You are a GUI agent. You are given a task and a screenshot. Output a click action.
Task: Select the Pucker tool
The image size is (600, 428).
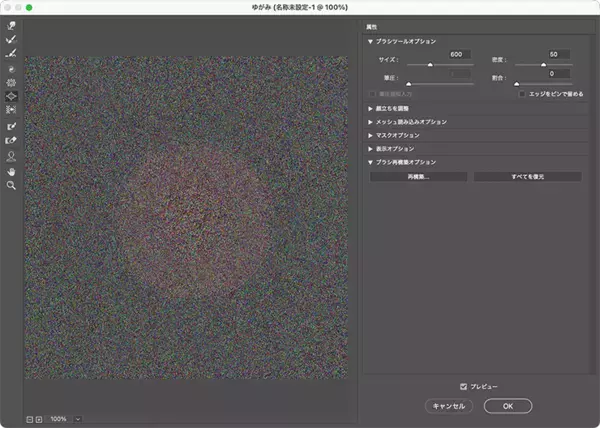click(11, 83)
